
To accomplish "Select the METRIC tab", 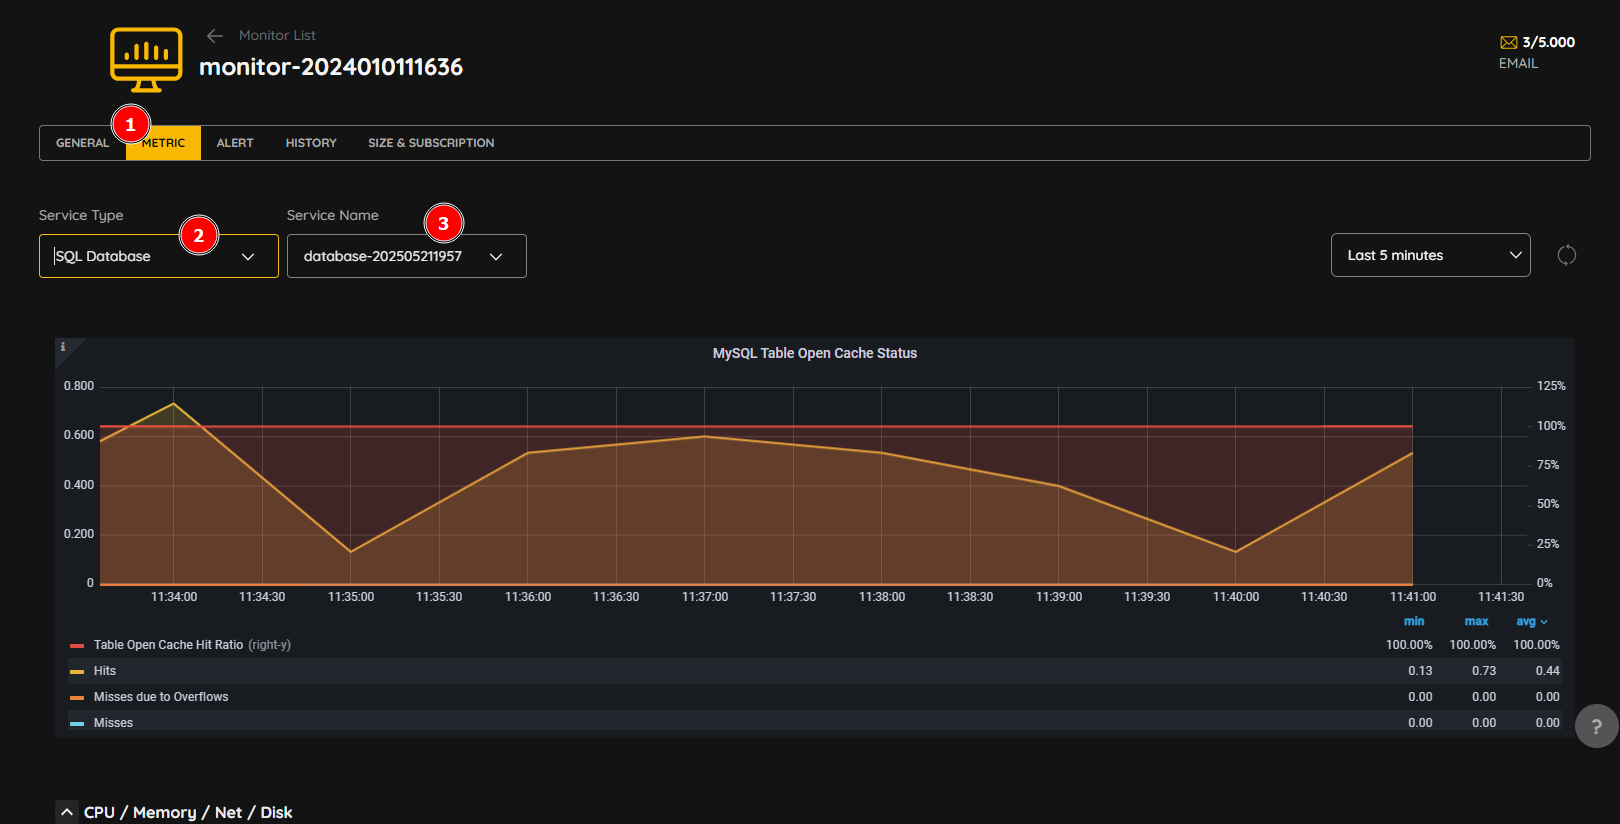I will (163, 143).
